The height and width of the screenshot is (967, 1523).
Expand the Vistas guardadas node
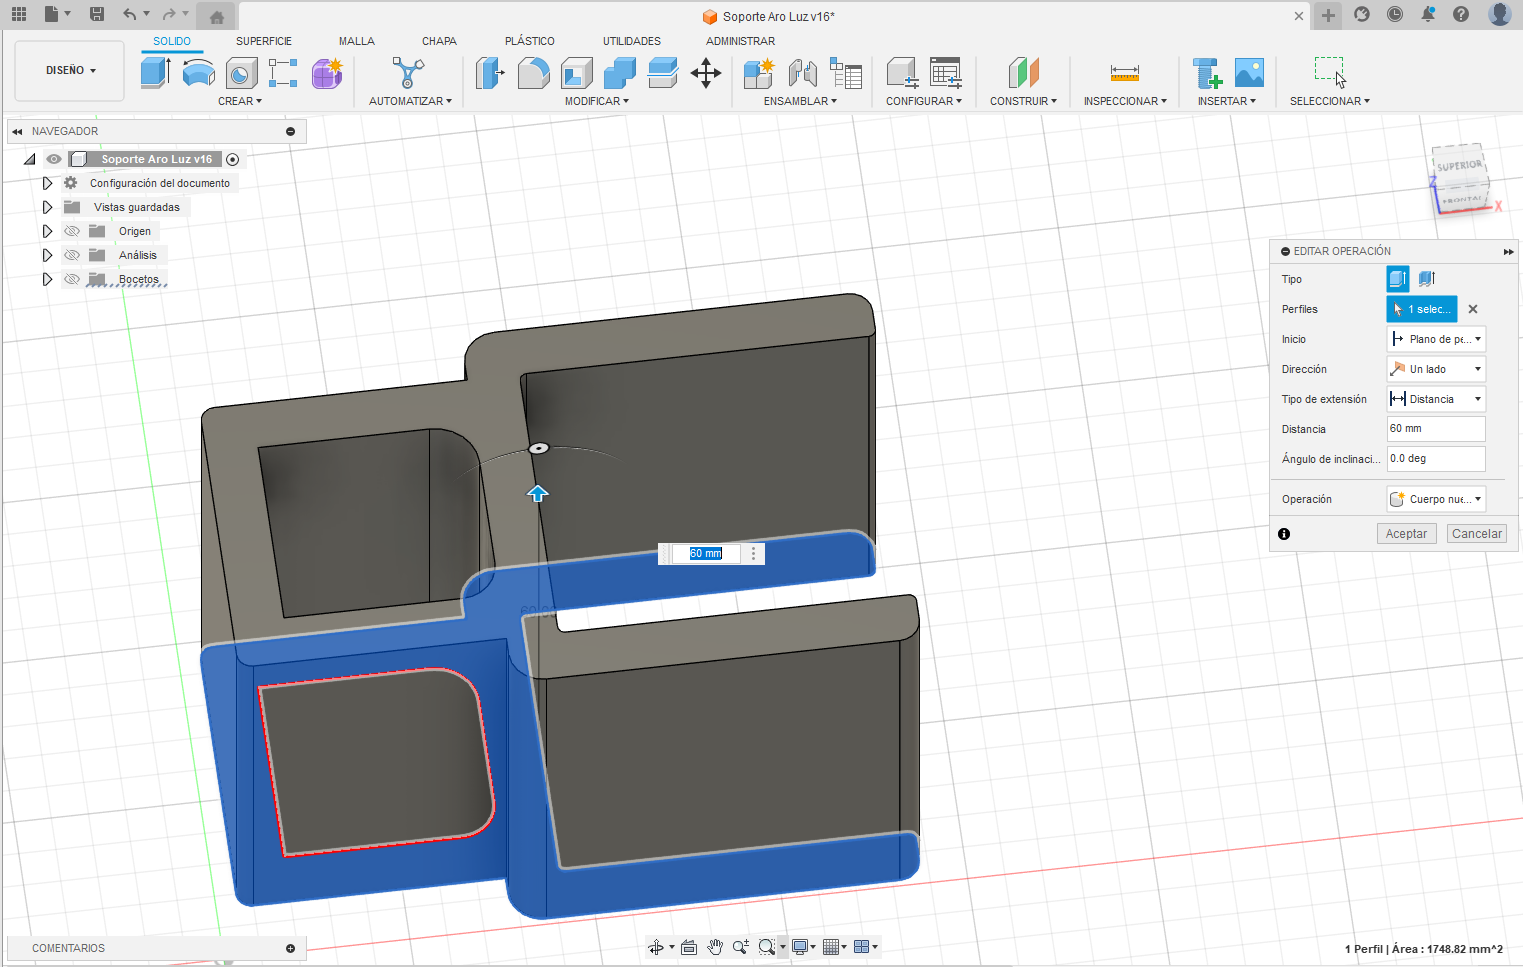[x=47, y=207]
